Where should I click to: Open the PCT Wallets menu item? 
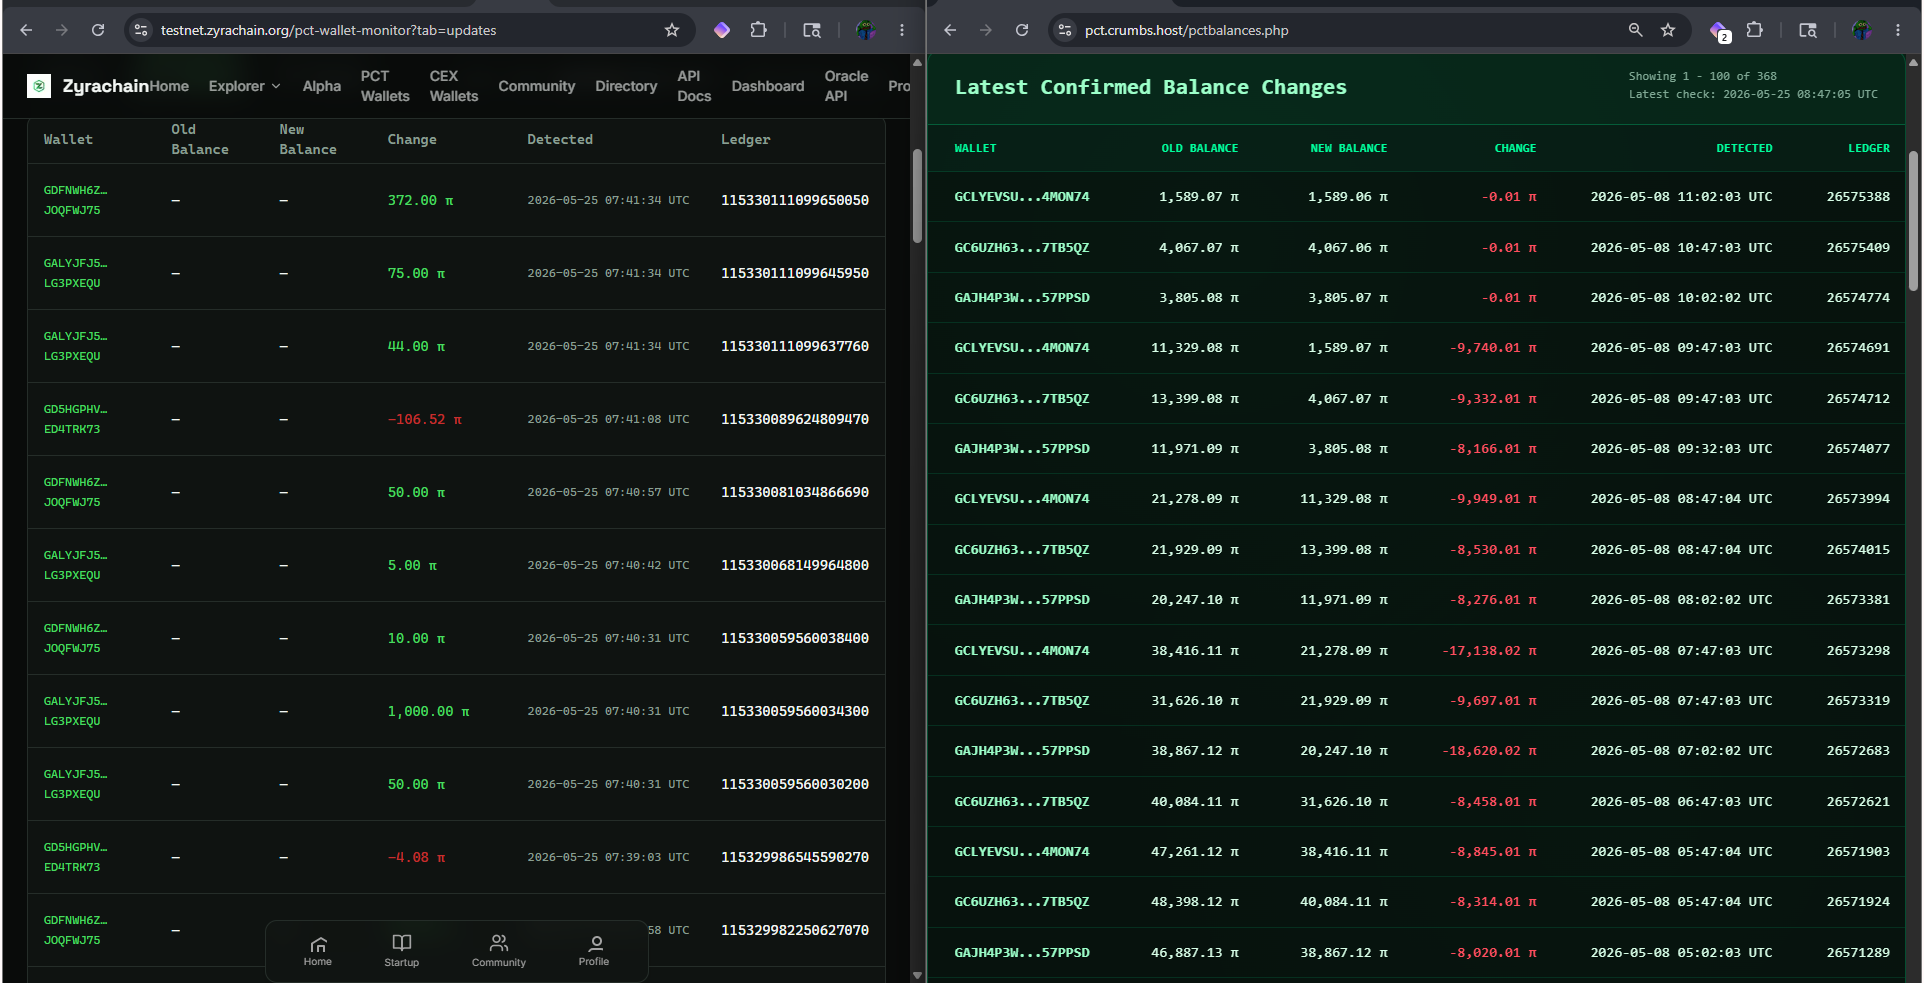coord(385,86)
